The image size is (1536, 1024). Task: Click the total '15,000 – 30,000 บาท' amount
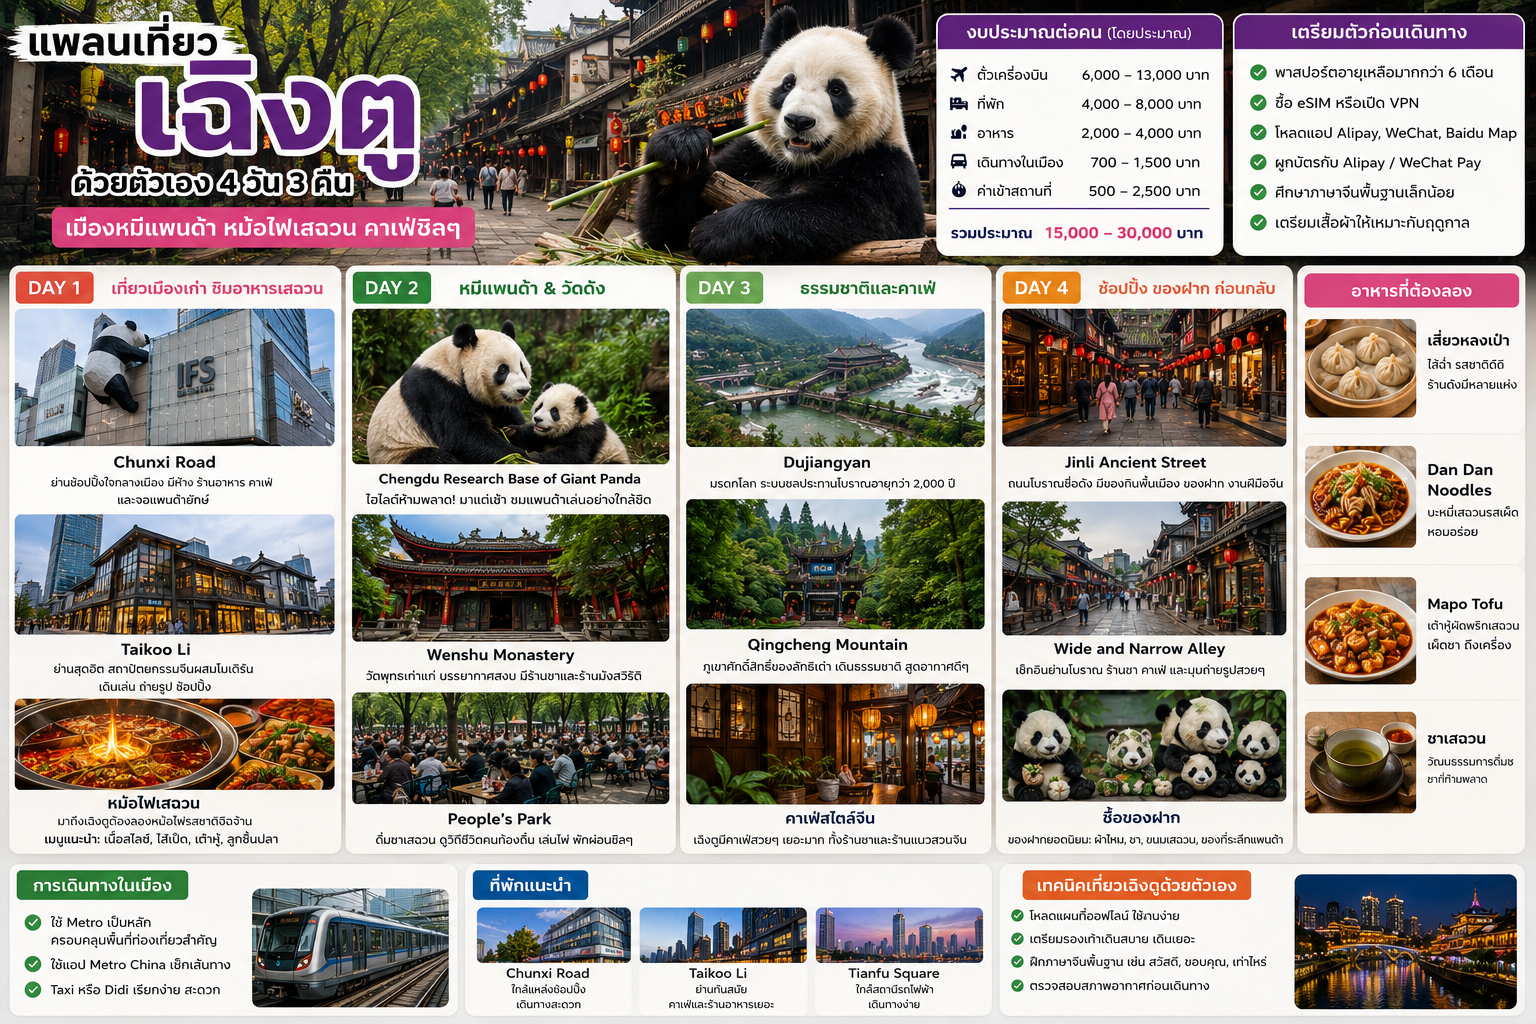(x=1124, y=233)
